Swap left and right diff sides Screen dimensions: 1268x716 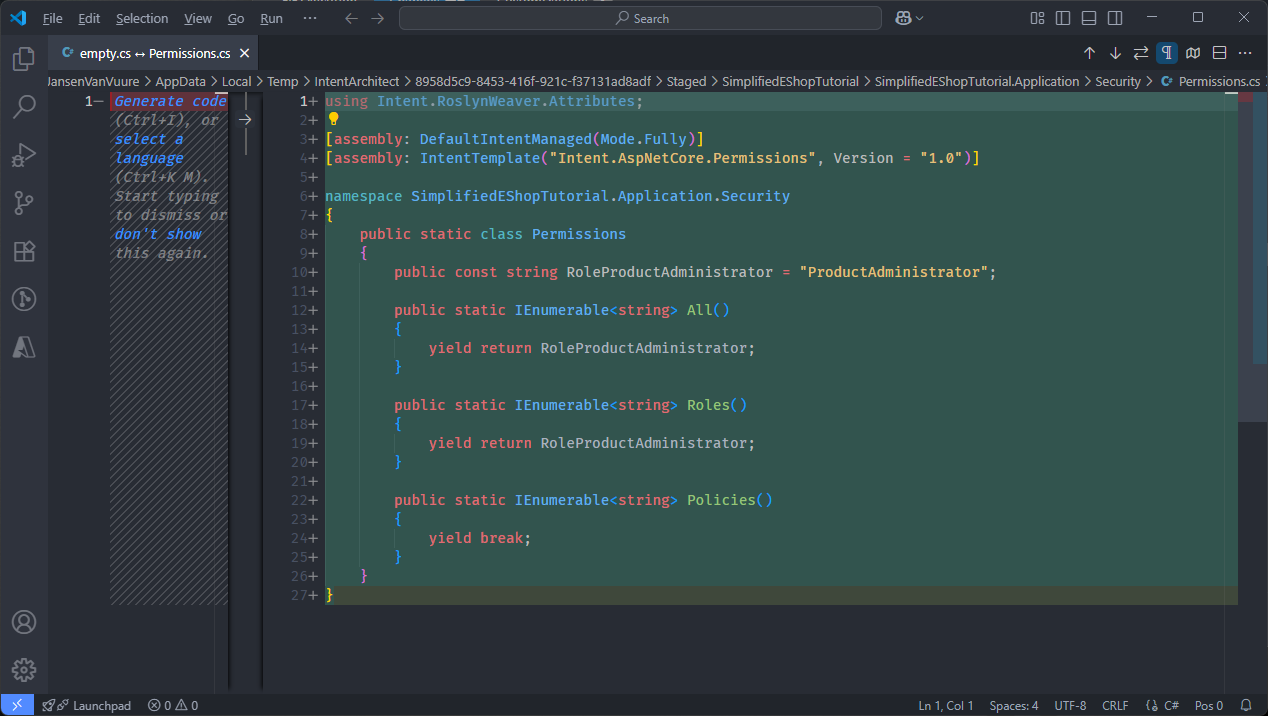tap(1141, 53)
